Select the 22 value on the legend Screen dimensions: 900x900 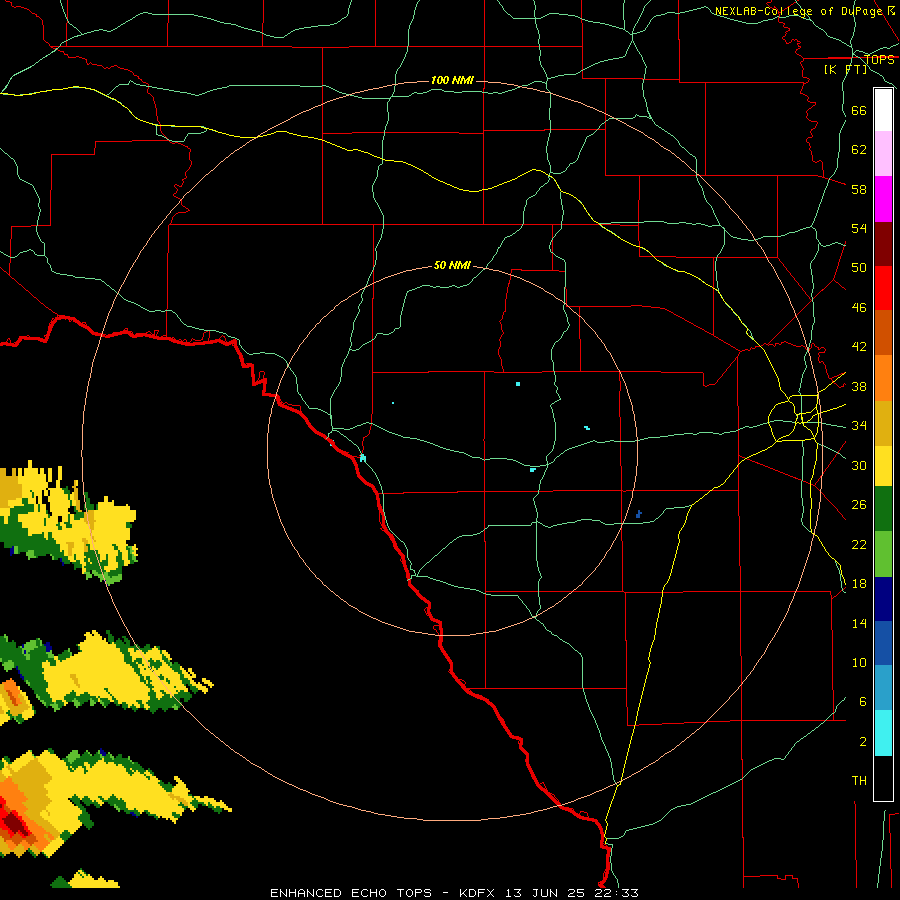point(859,544)
